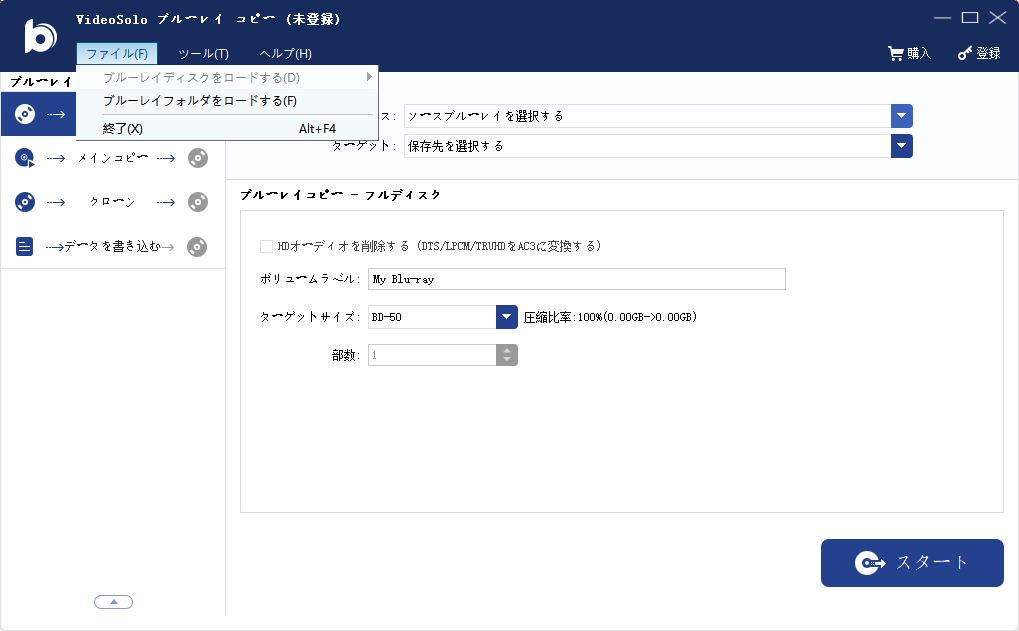This screenshot has height=631, width=1019.
Task: Select the Write Data document icon
Action: tap(25, 246)
